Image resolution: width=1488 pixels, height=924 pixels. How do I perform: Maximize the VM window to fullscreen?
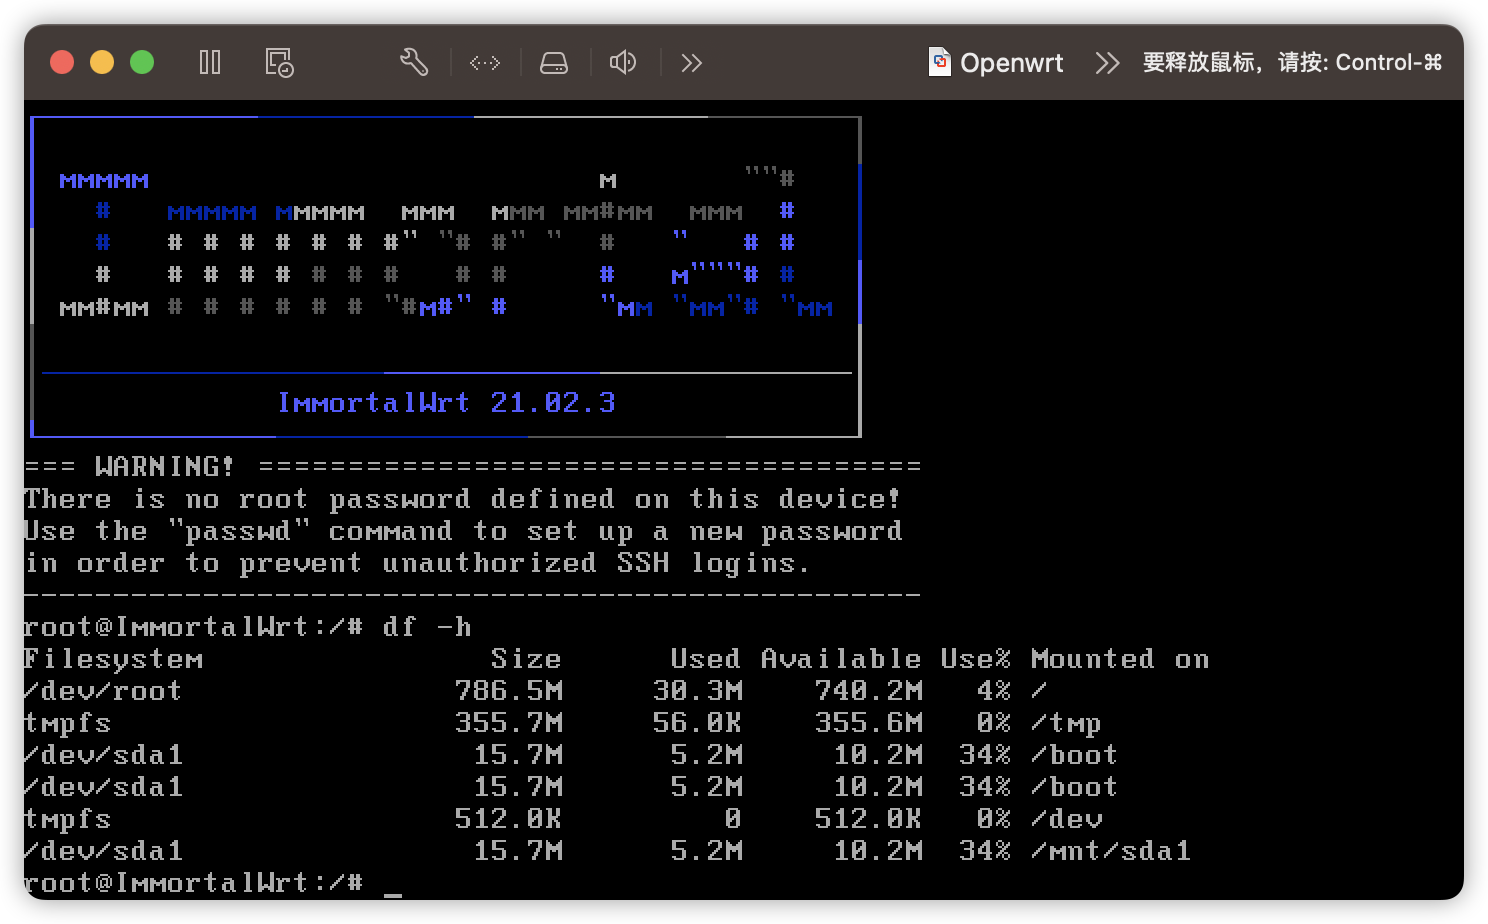[x=142, y=62]
